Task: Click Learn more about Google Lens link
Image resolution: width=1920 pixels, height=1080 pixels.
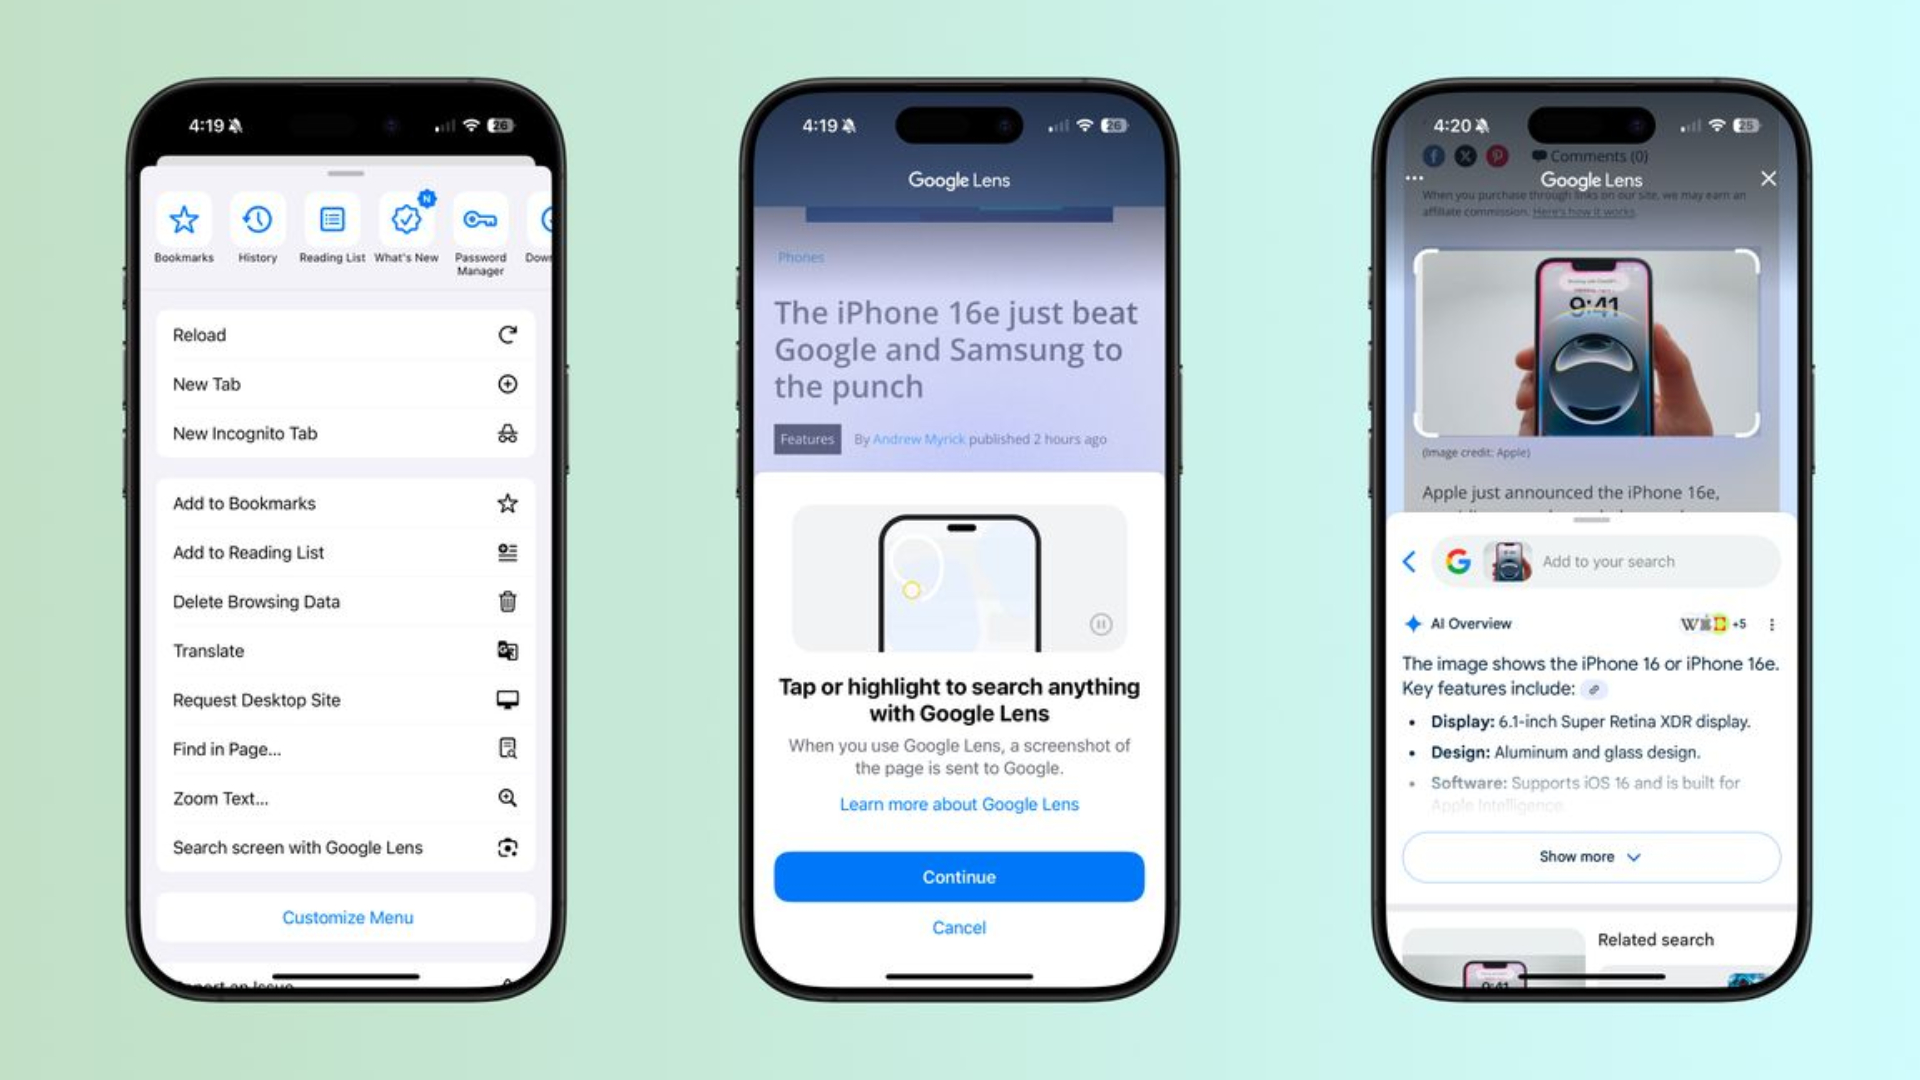Action: [959, 803]
